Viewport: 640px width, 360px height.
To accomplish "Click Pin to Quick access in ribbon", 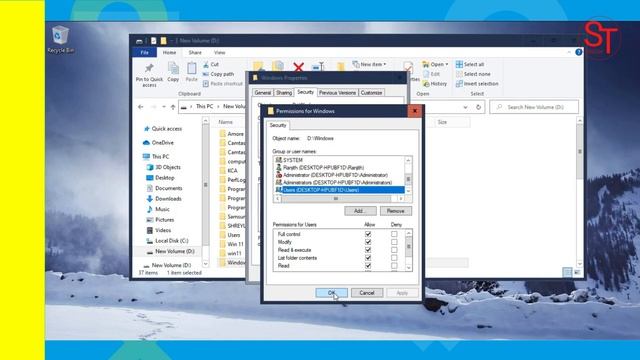I will [x=149, y=74].
